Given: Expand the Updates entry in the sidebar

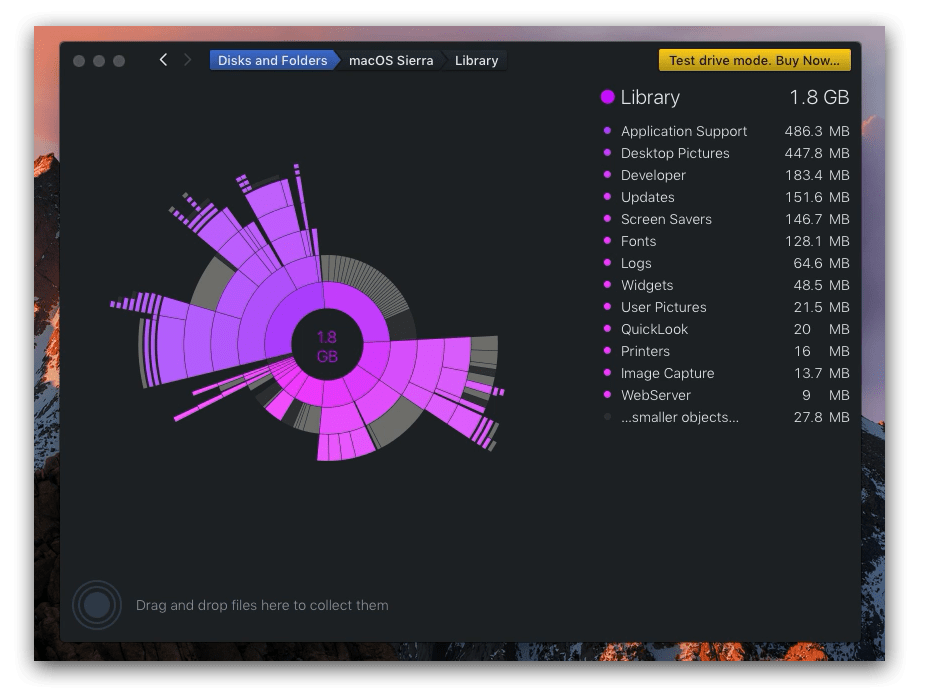Looking at the screenshot, I should point(648,197).
